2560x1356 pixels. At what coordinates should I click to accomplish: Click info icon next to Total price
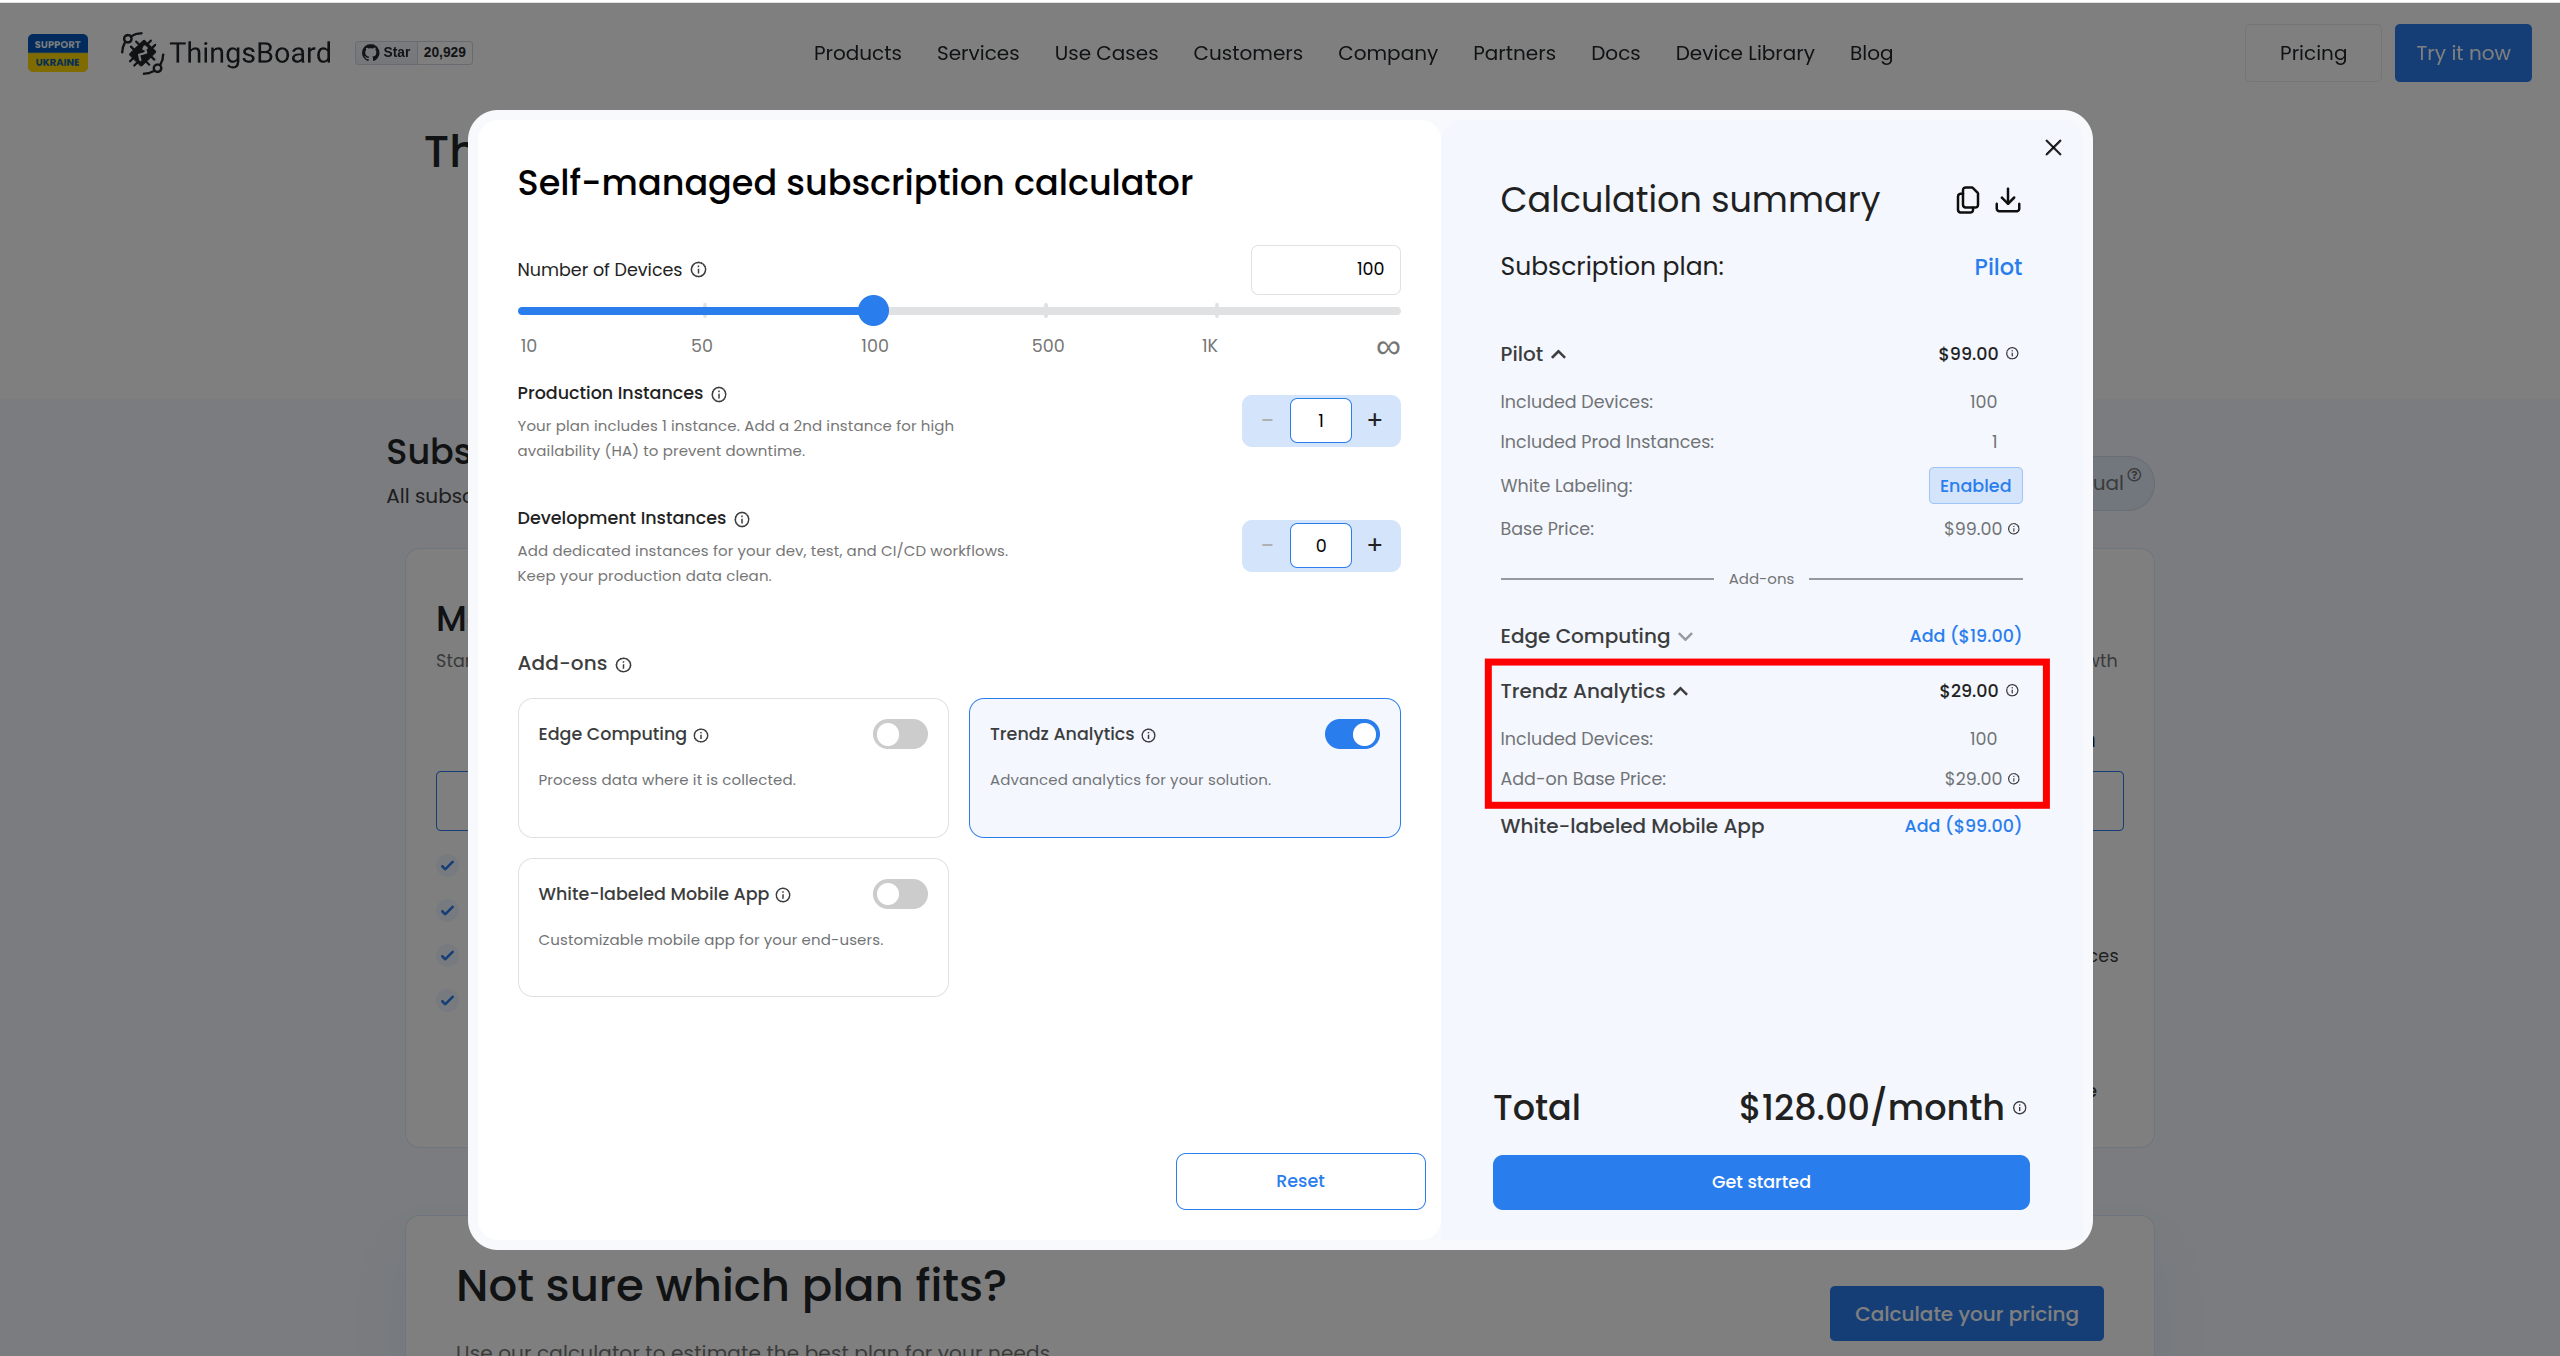coord(2020,1108)
